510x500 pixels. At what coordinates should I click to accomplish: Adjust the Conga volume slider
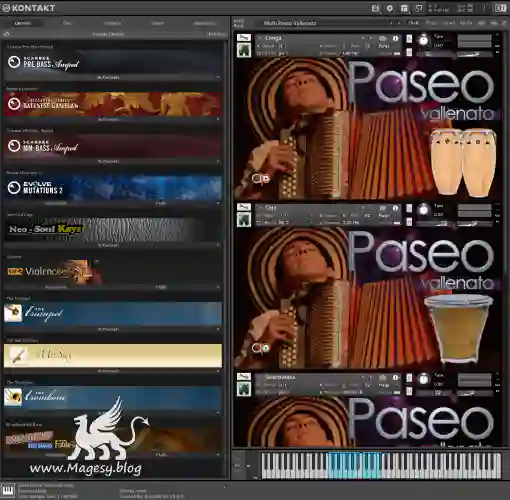pos(474,54)
